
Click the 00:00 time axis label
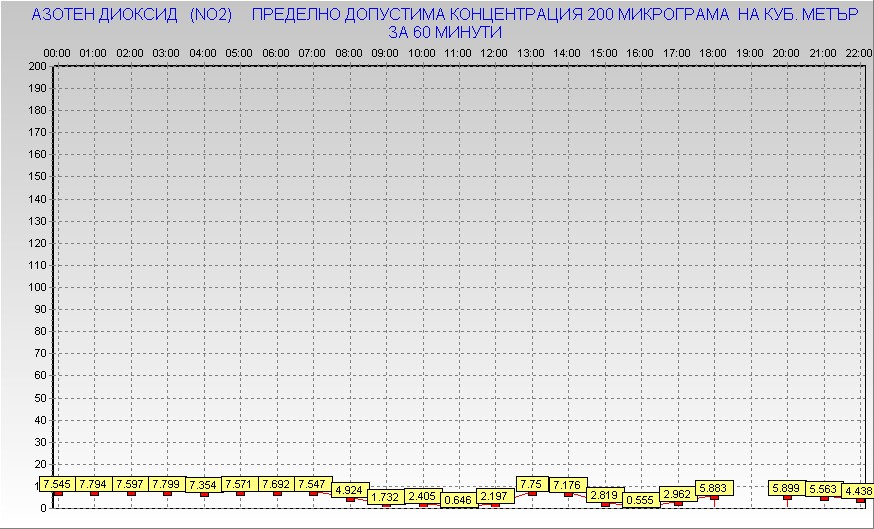point(57,52)
